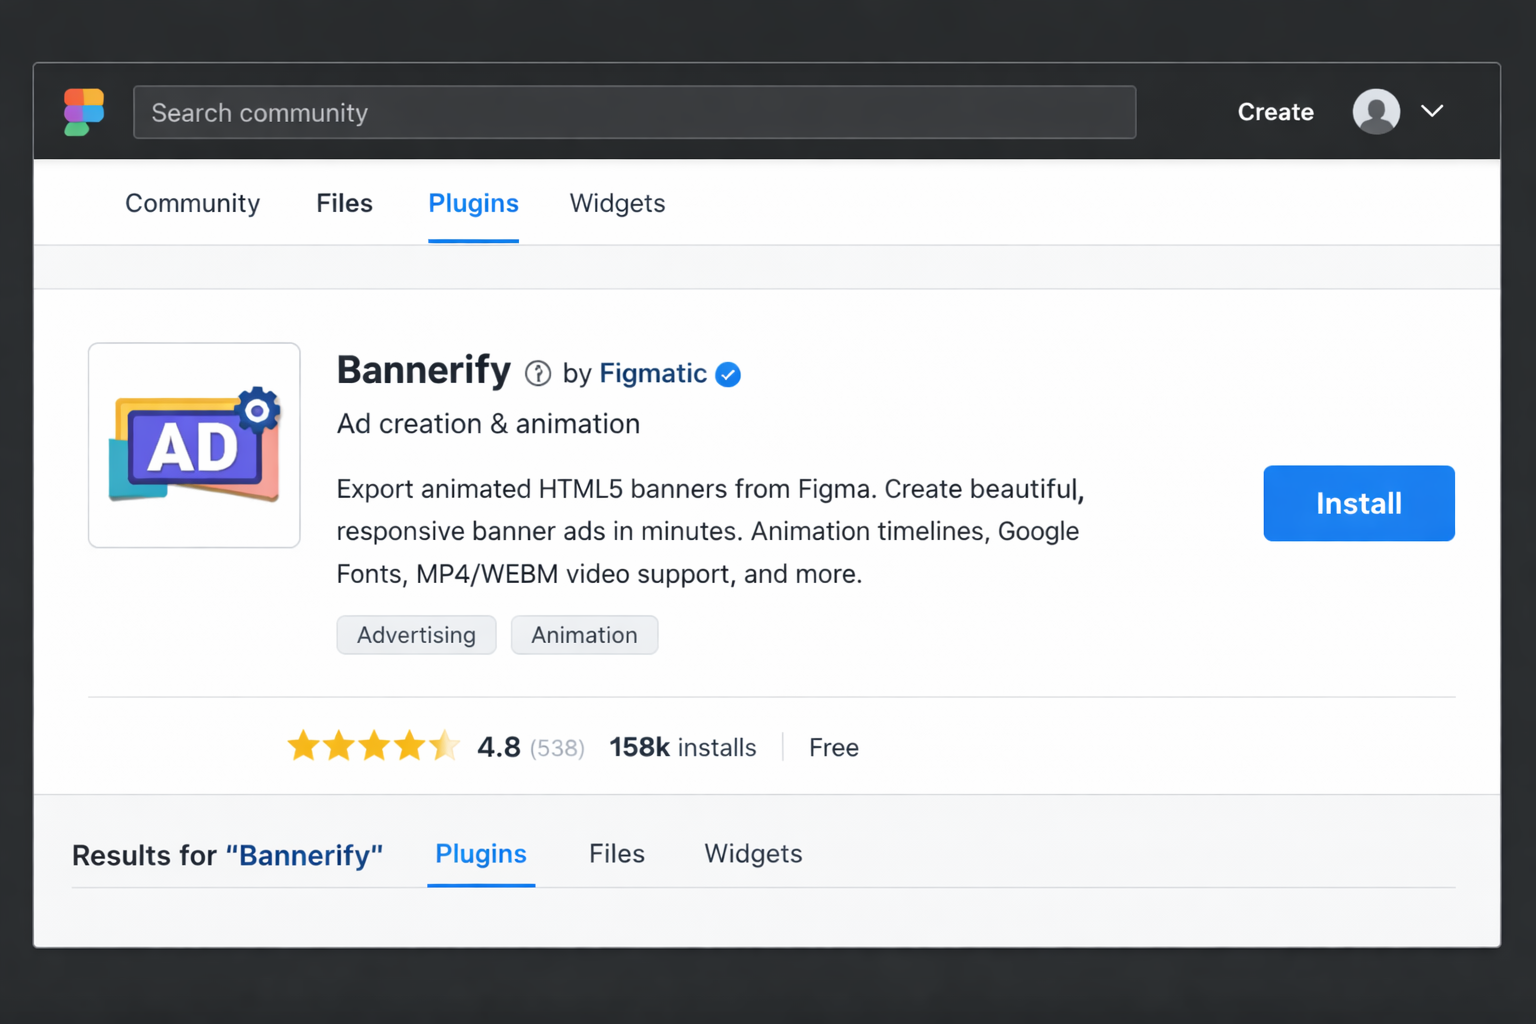The height and width of the screenshot is (1024, 1536).
Task: Click the star rating icons
Action: tap(374, 746)
